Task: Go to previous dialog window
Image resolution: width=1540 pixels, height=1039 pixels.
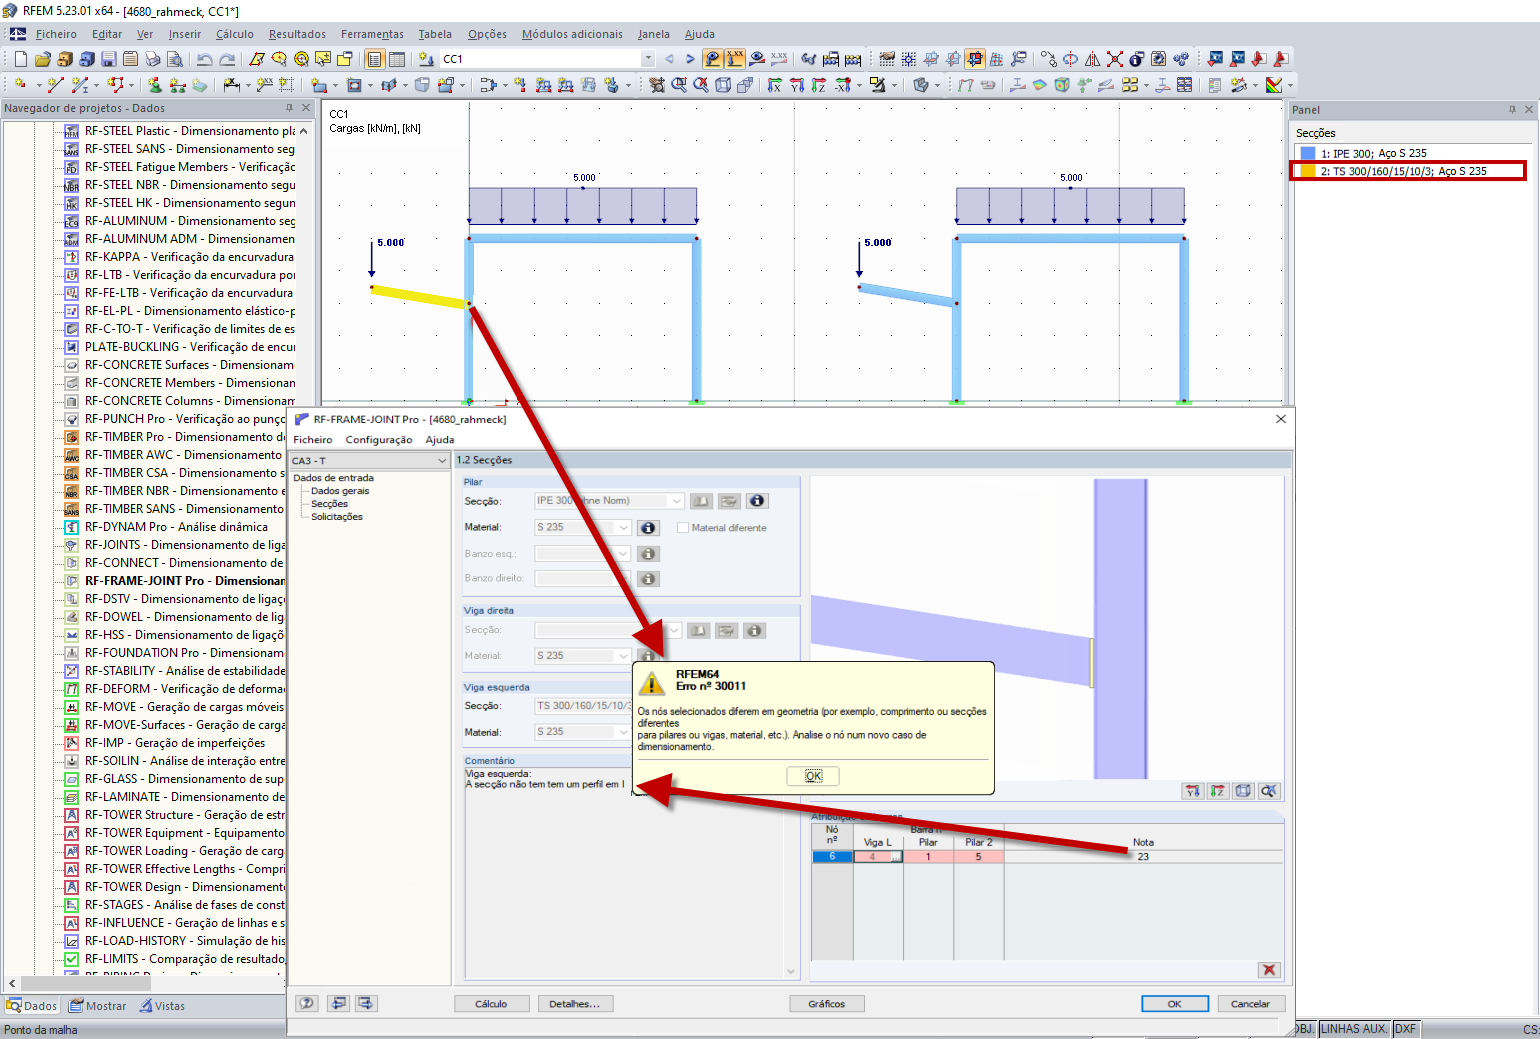Action: click(x=339, y=1003)
